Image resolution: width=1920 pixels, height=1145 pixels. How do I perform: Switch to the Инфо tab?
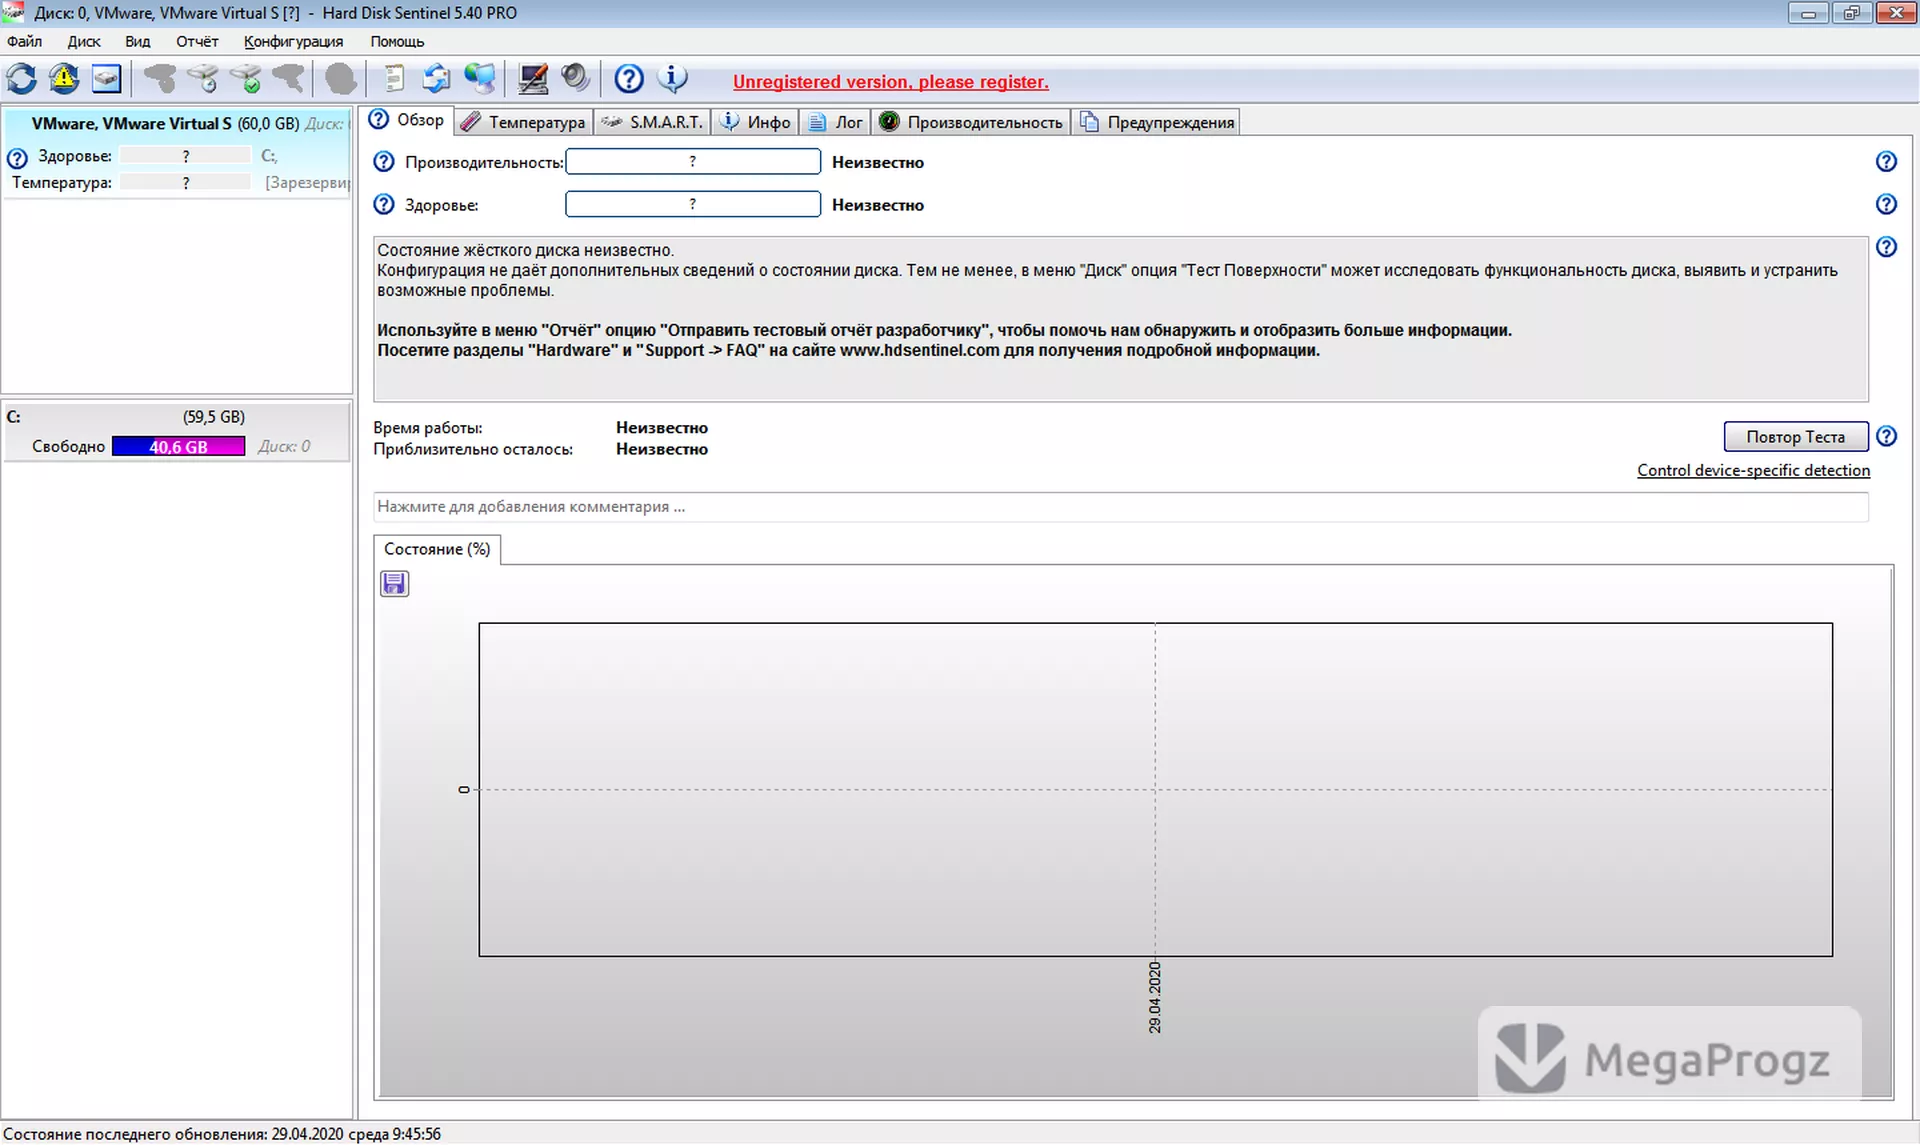(755, 122)
